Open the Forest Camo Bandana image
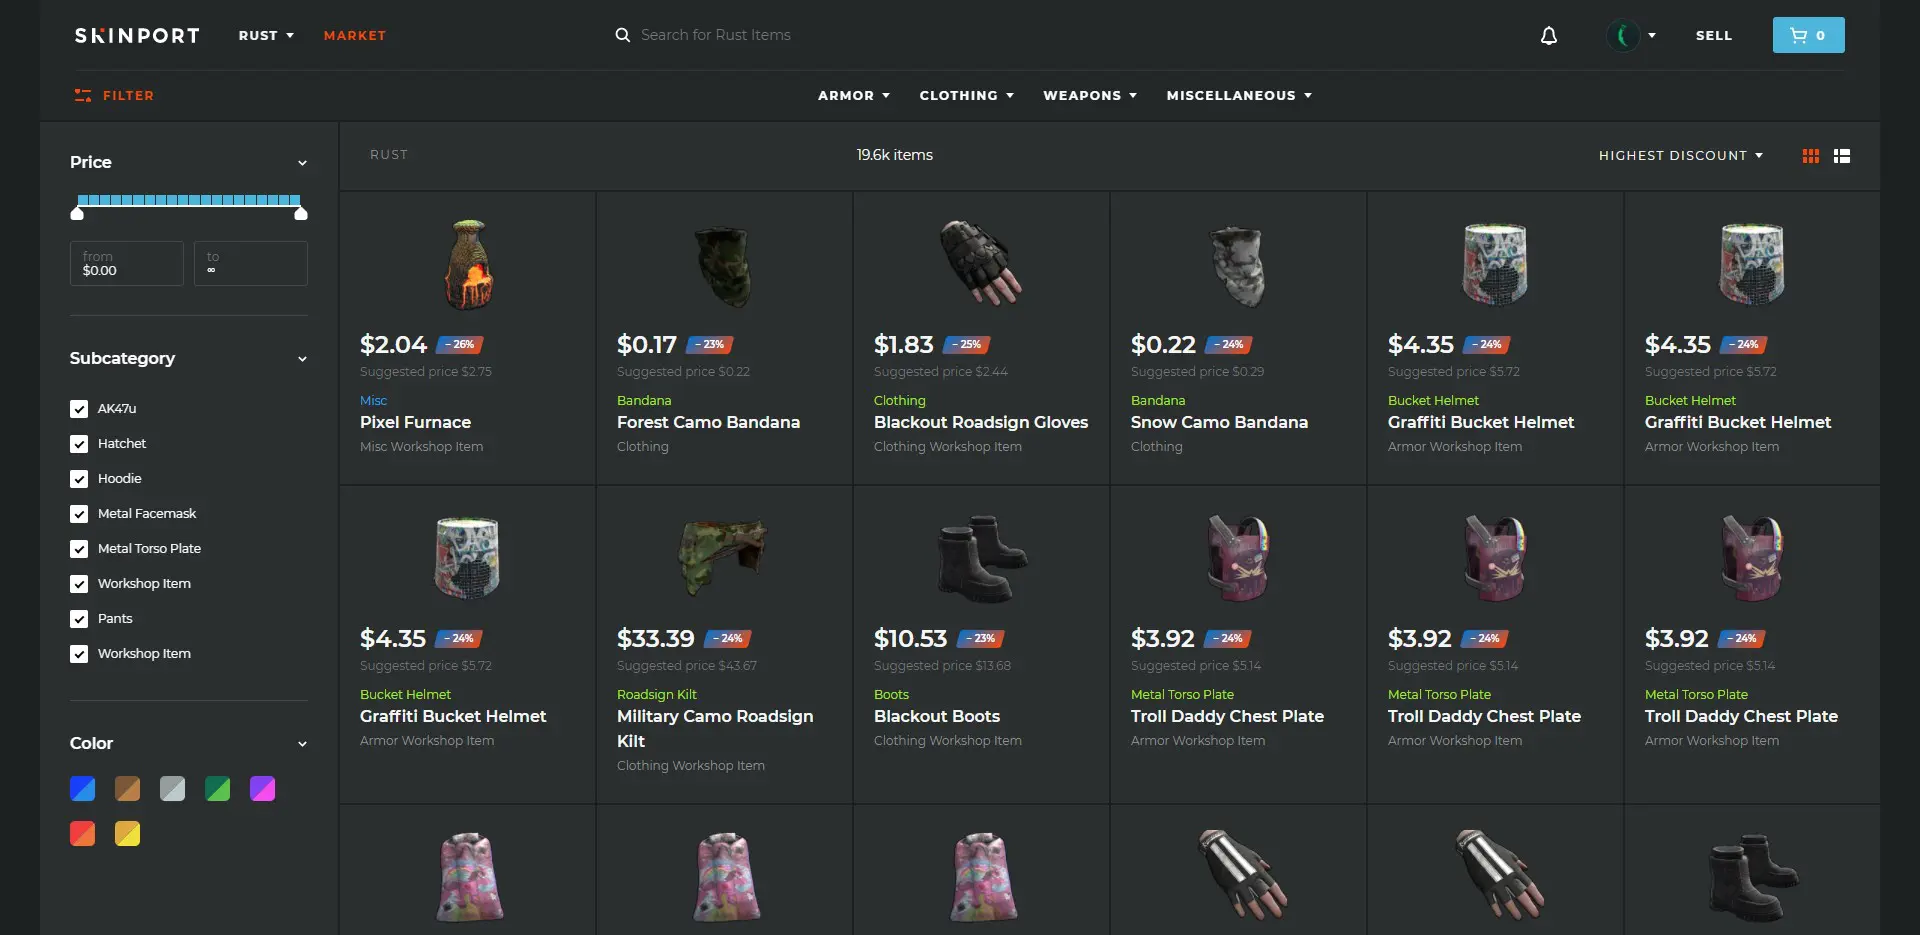 tap(724, 266)
